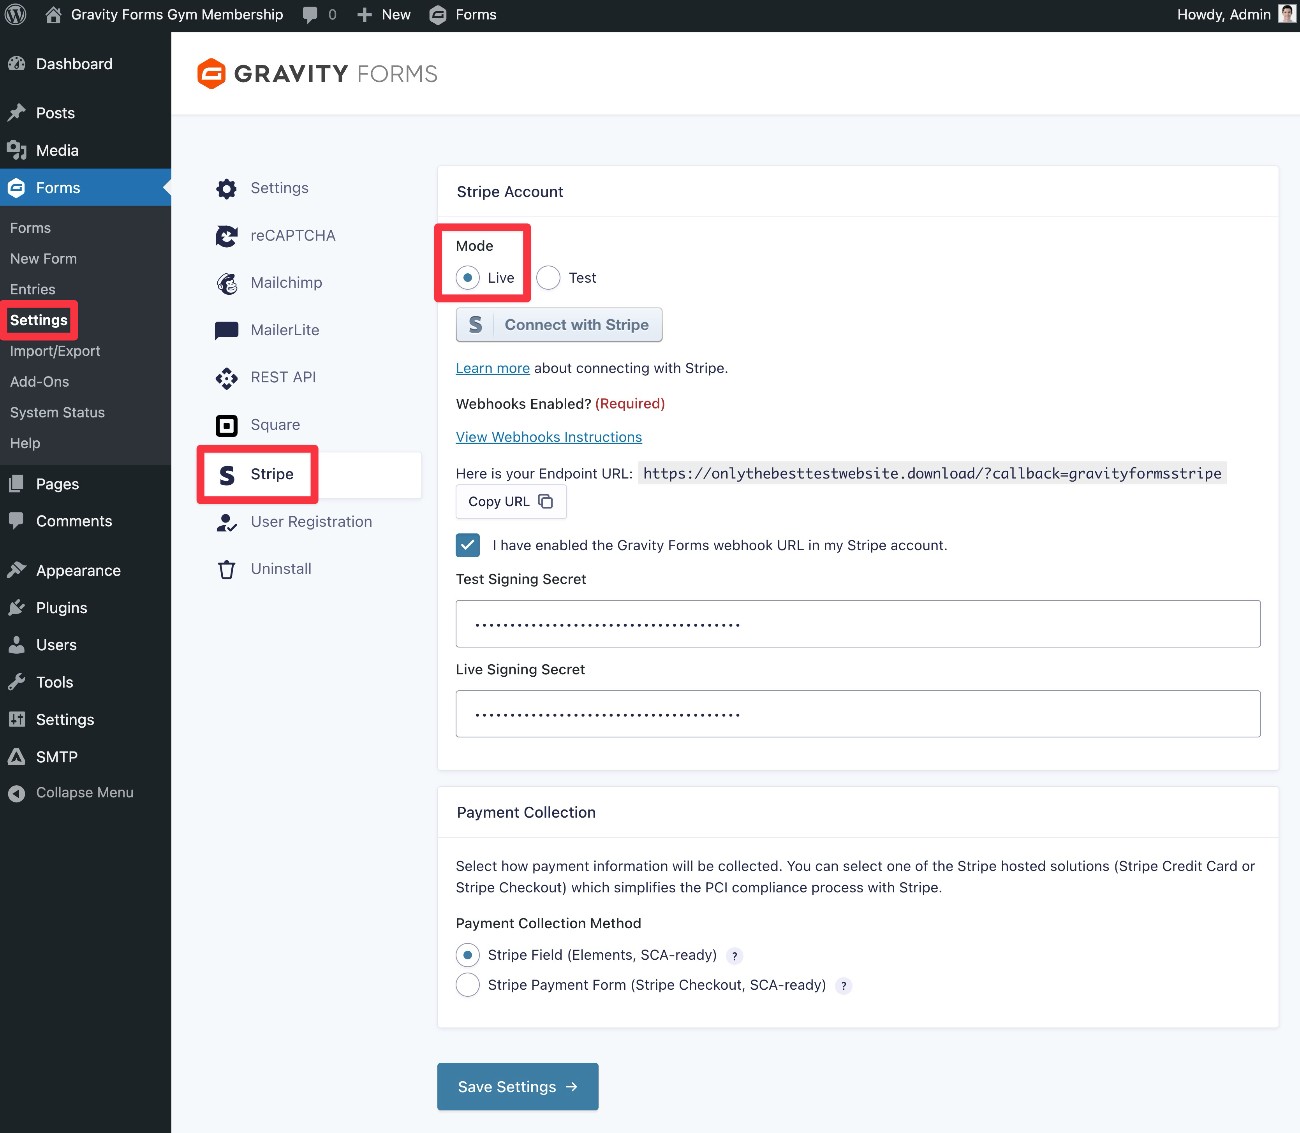Select the Stripe 'S' icon
Screen dimensions: 1300x1133
click(x=226, y=474)
